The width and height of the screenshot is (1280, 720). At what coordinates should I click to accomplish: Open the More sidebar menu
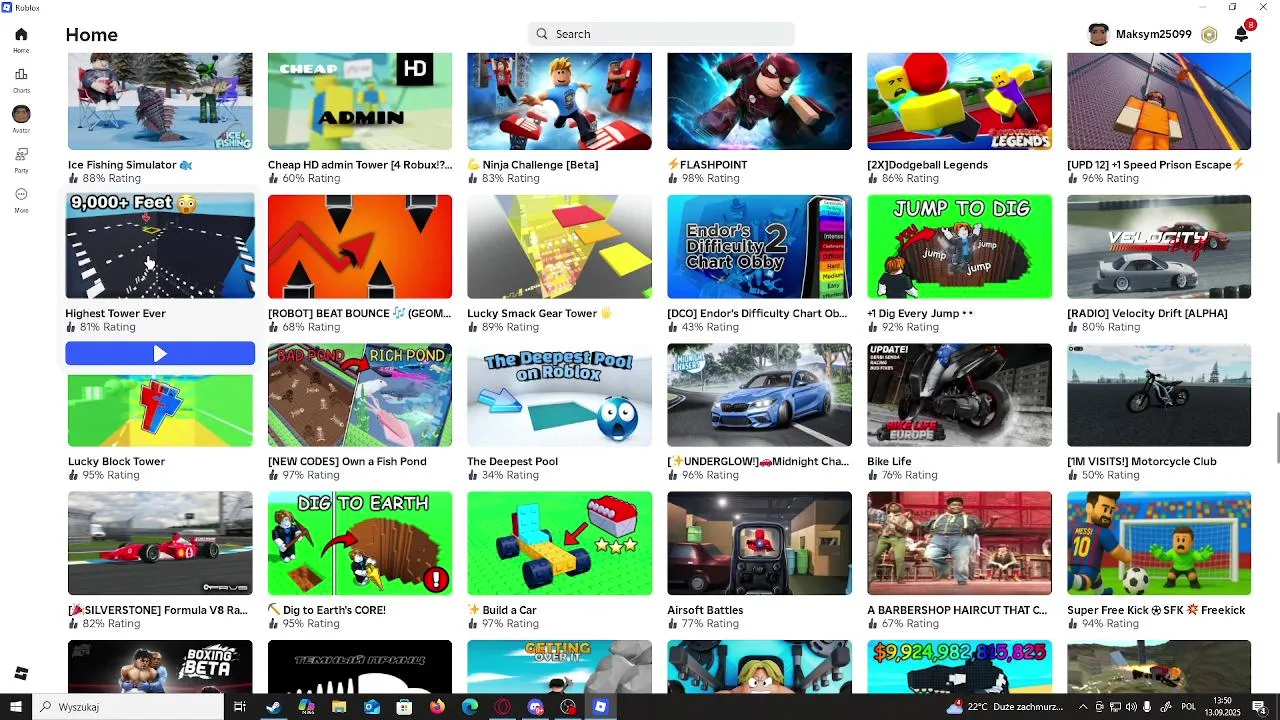pyautogui.click(x=21, y=194)
